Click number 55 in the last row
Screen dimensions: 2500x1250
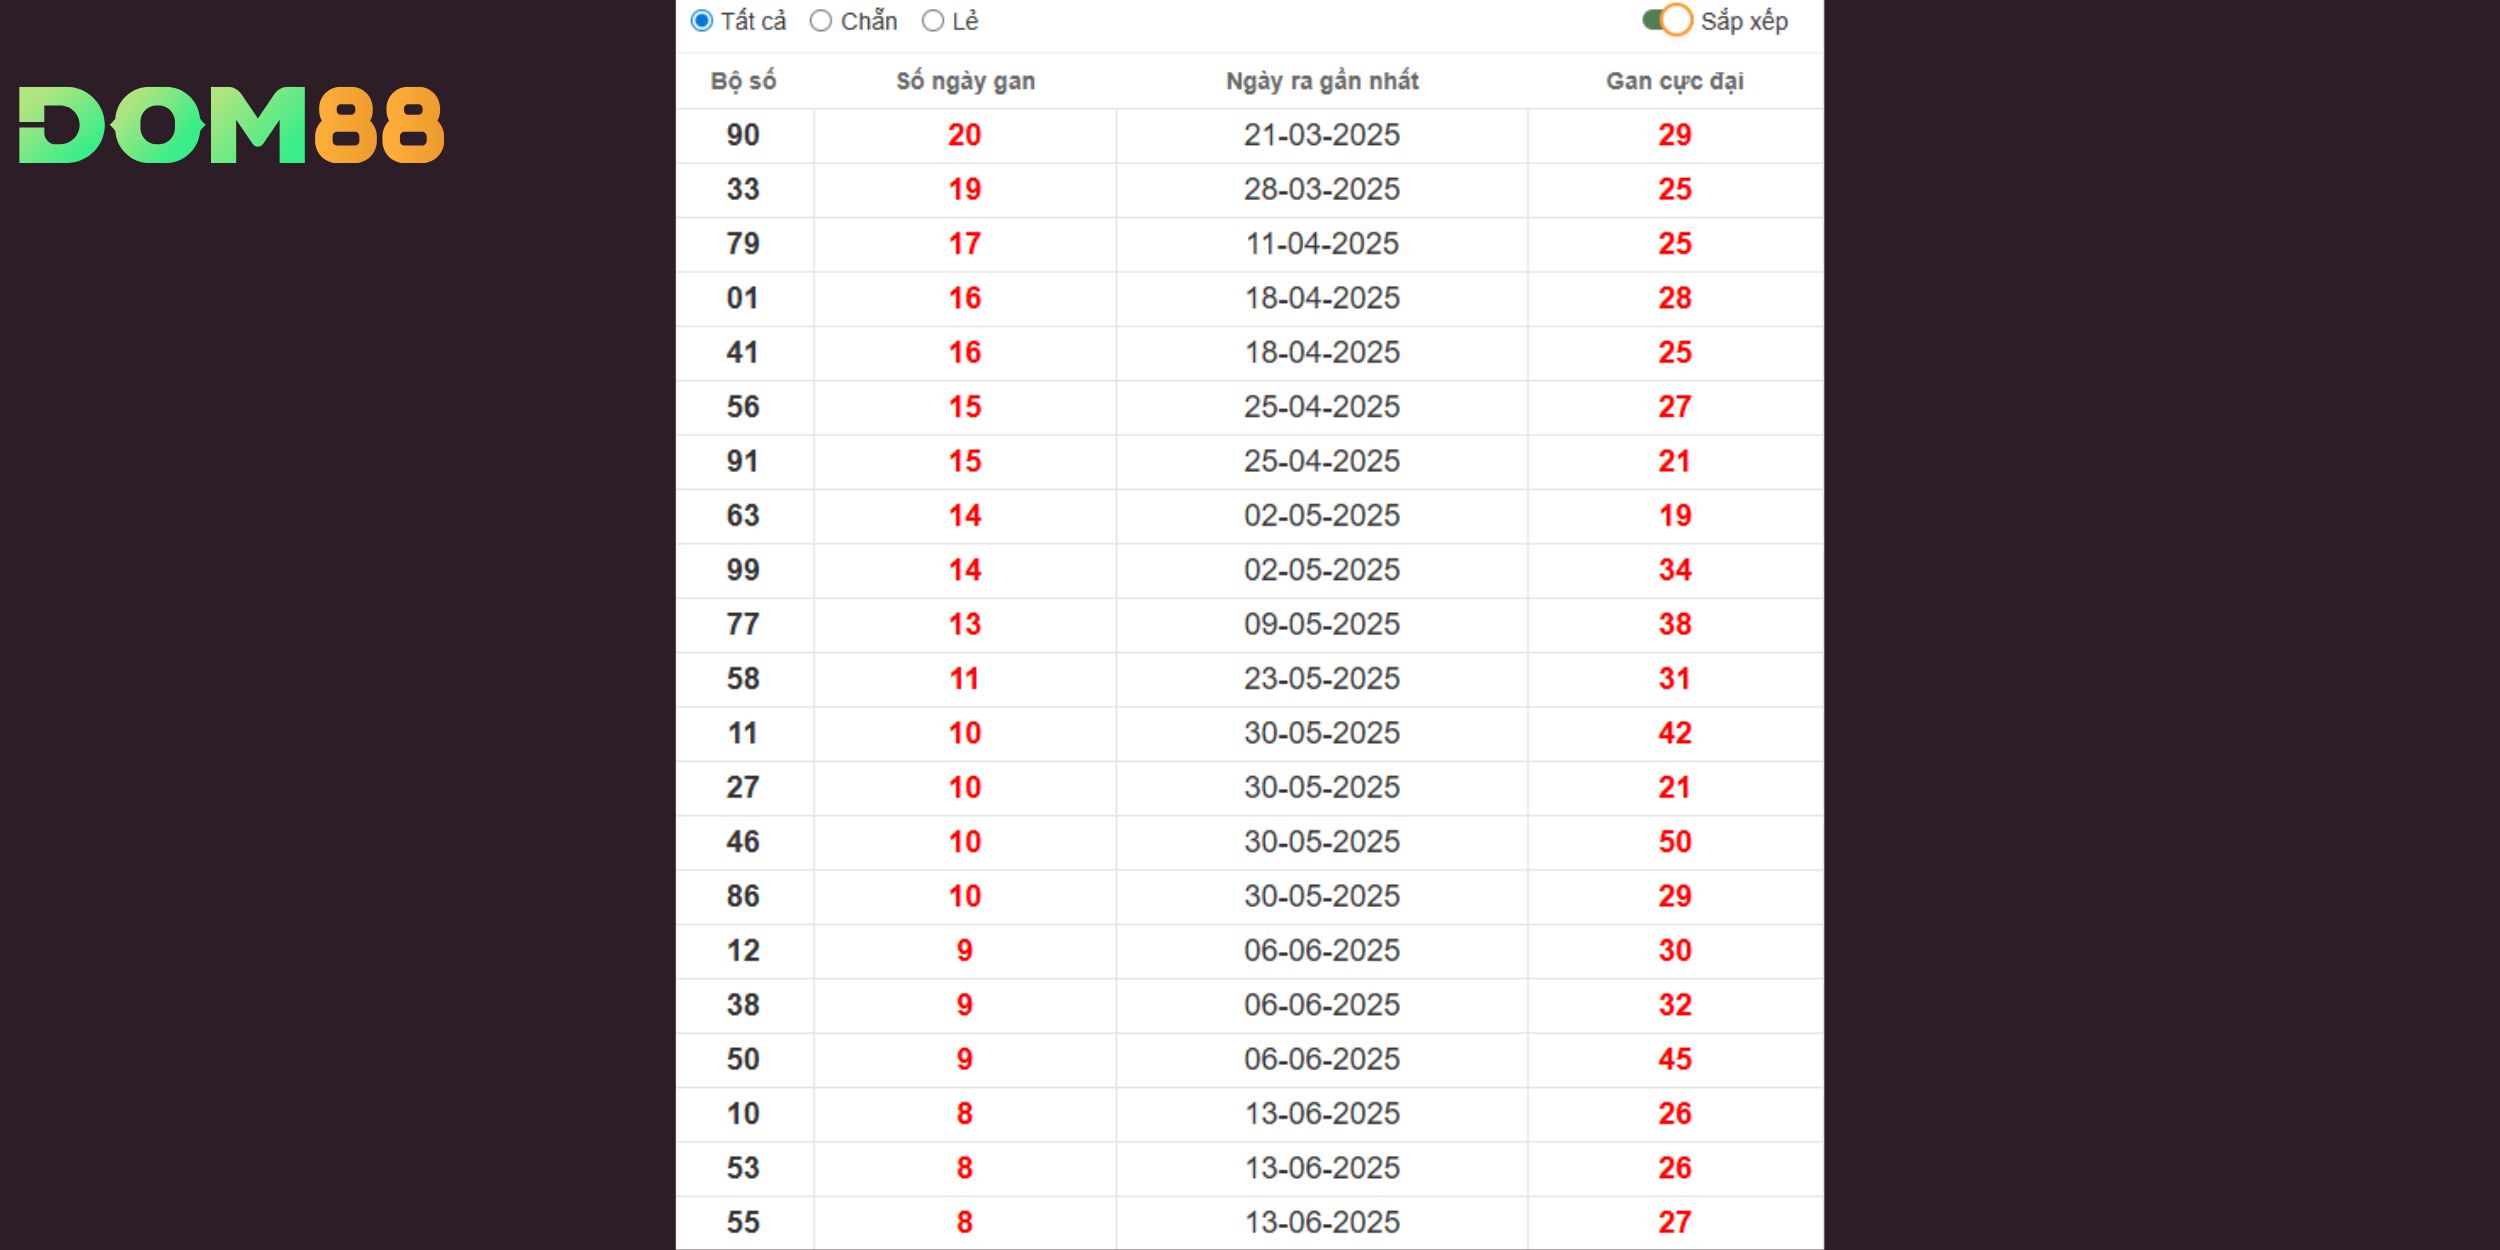pos(743,1222)
